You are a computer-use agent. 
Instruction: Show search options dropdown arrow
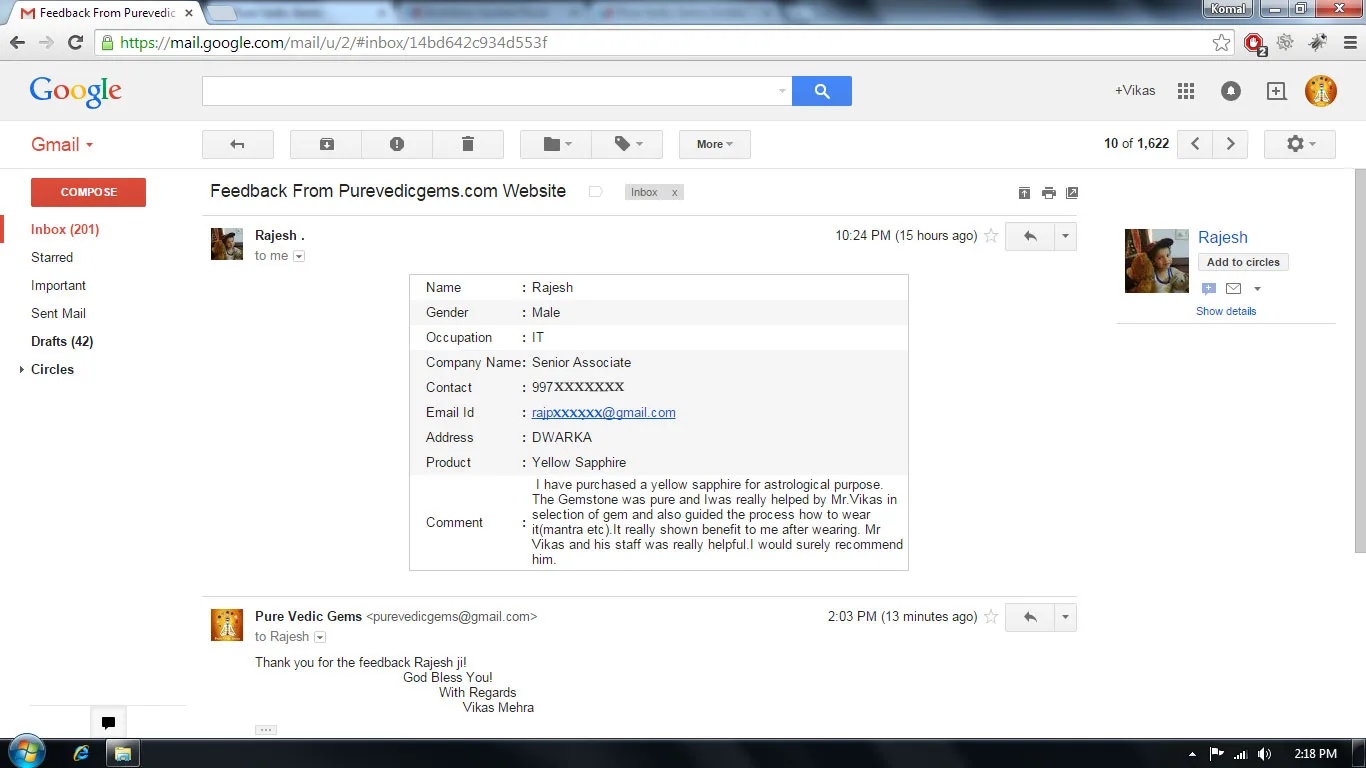[782, 91]
